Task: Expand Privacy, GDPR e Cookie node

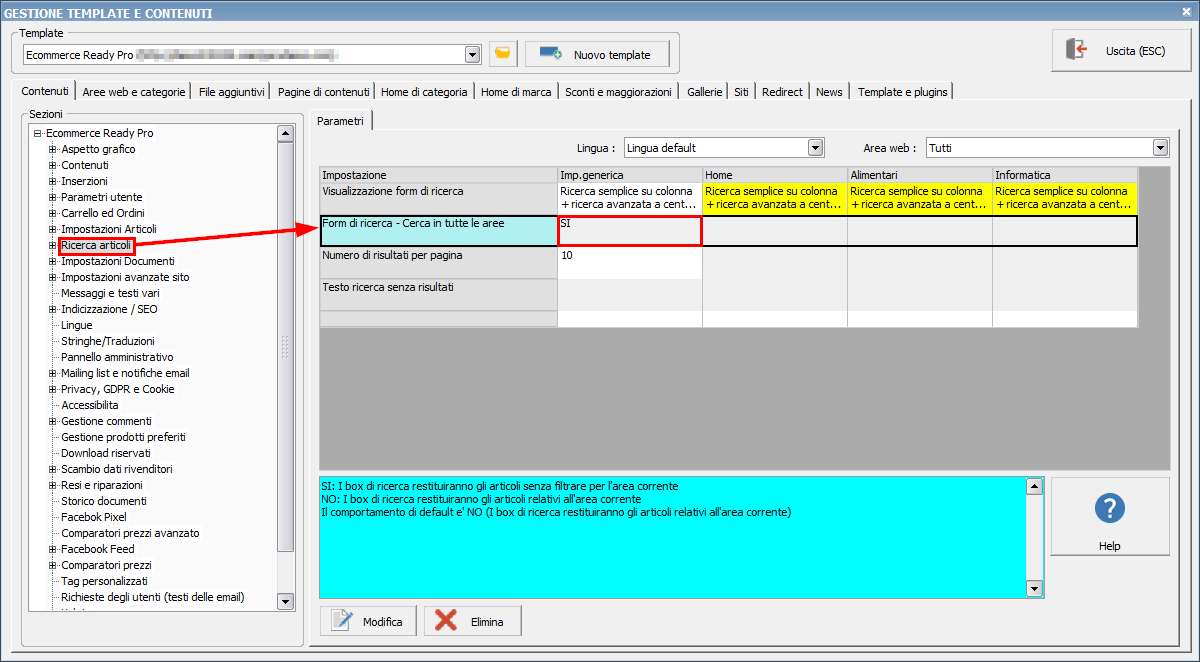Action: click(x=53, y=389)
